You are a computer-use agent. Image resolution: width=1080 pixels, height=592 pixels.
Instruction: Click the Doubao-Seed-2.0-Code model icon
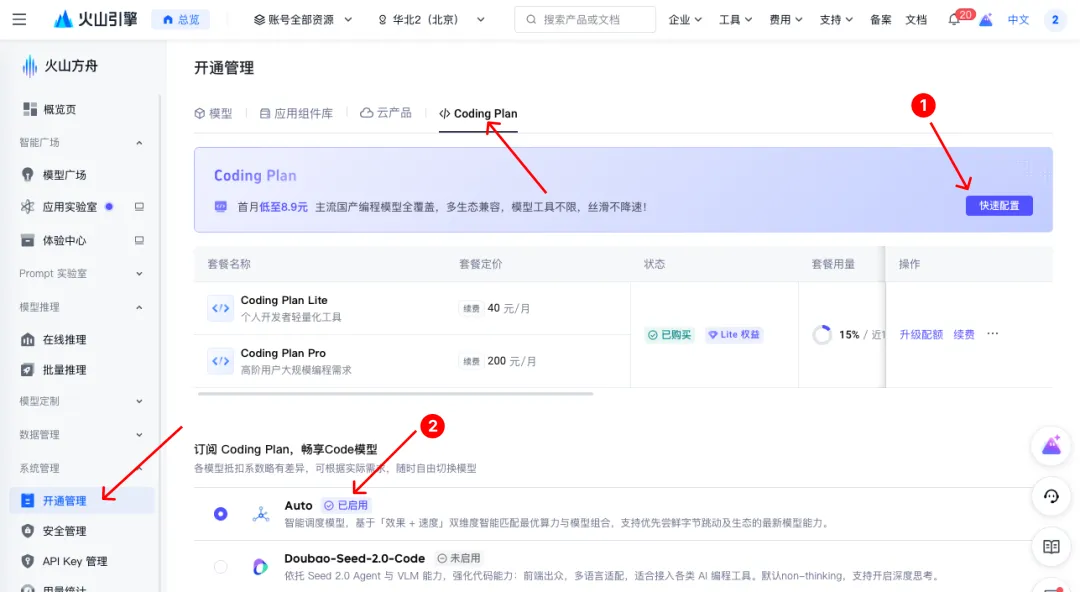[260, 567]
